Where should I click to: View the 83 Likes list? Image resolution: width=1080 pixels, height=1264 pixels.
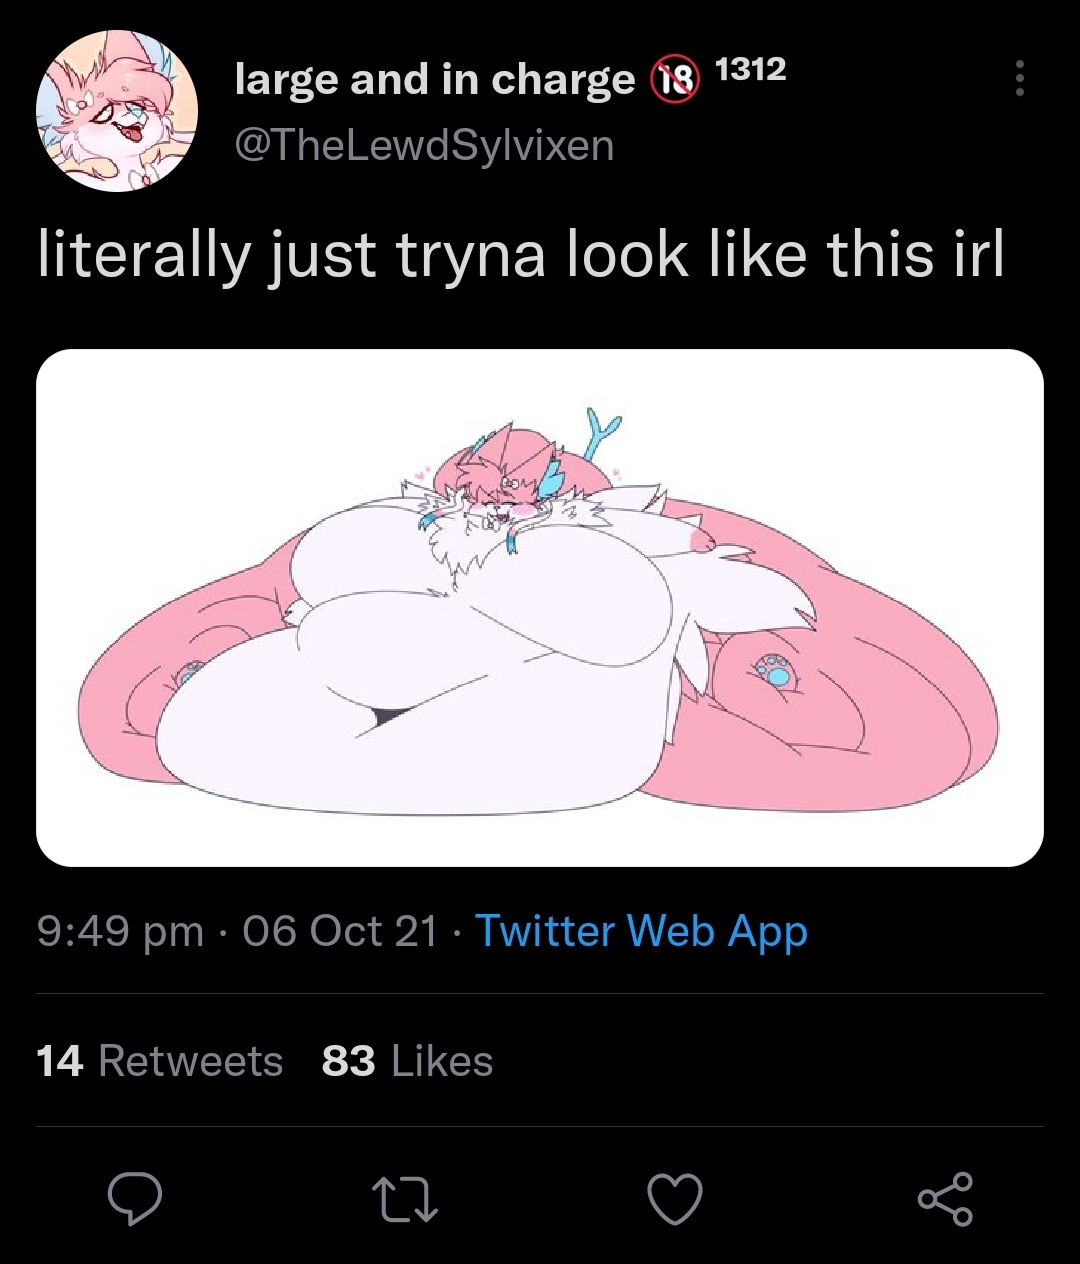[x=407, y=1061]
